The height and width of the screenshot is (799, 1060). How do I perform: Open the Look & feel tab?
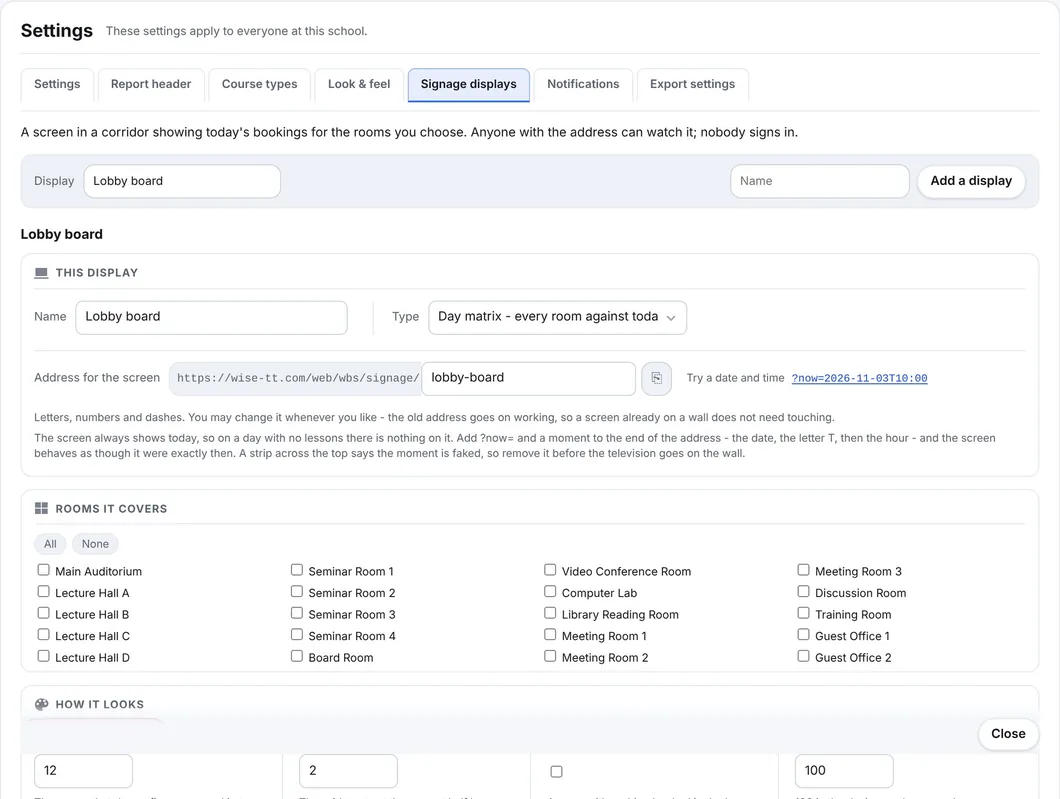coord(359,84)
